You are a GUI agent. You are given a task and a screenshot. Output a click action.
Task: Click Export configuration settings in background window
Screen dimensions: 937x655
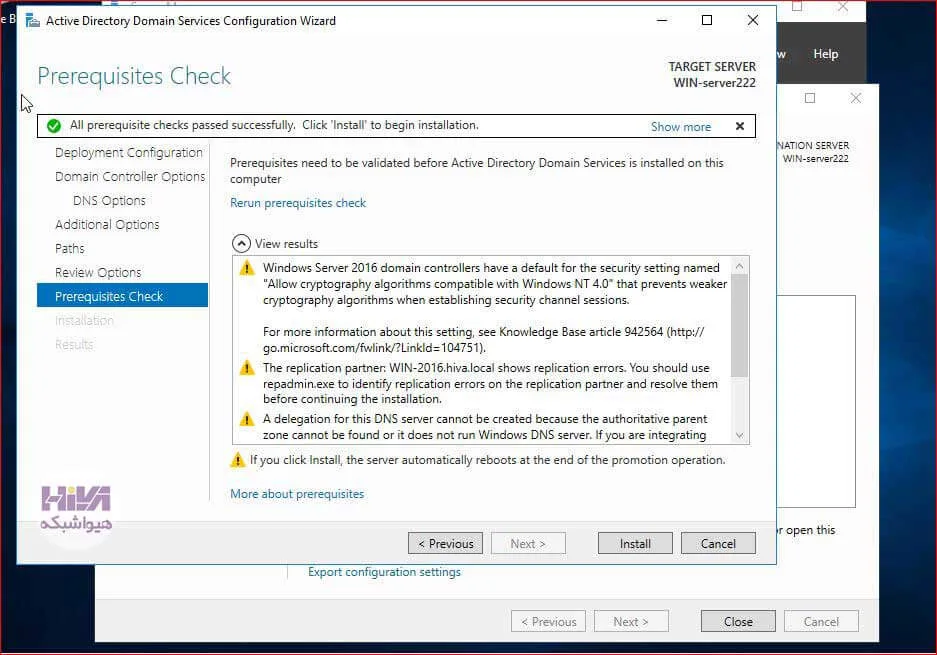tap(384, 571)
